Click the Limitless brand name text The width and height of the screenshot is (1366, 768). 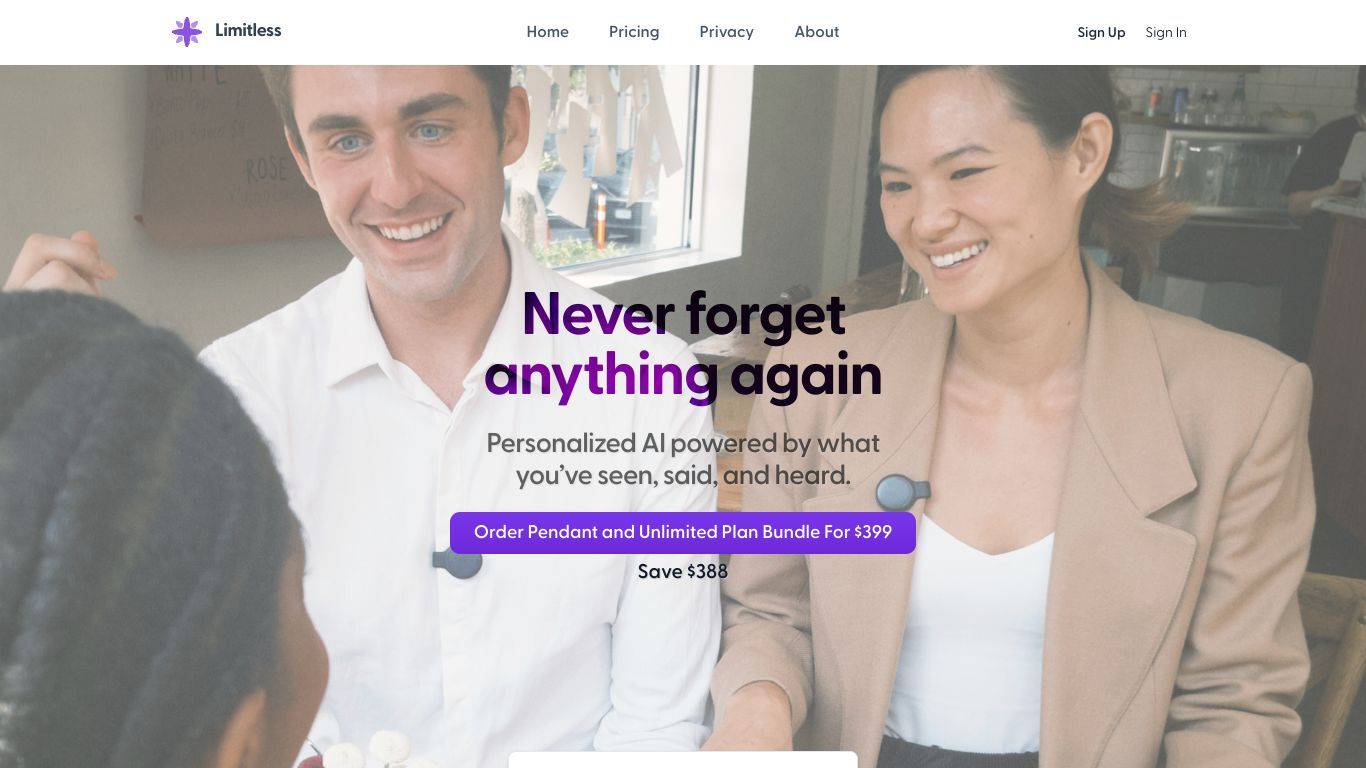pyautogui.click(x=248, y=30)
